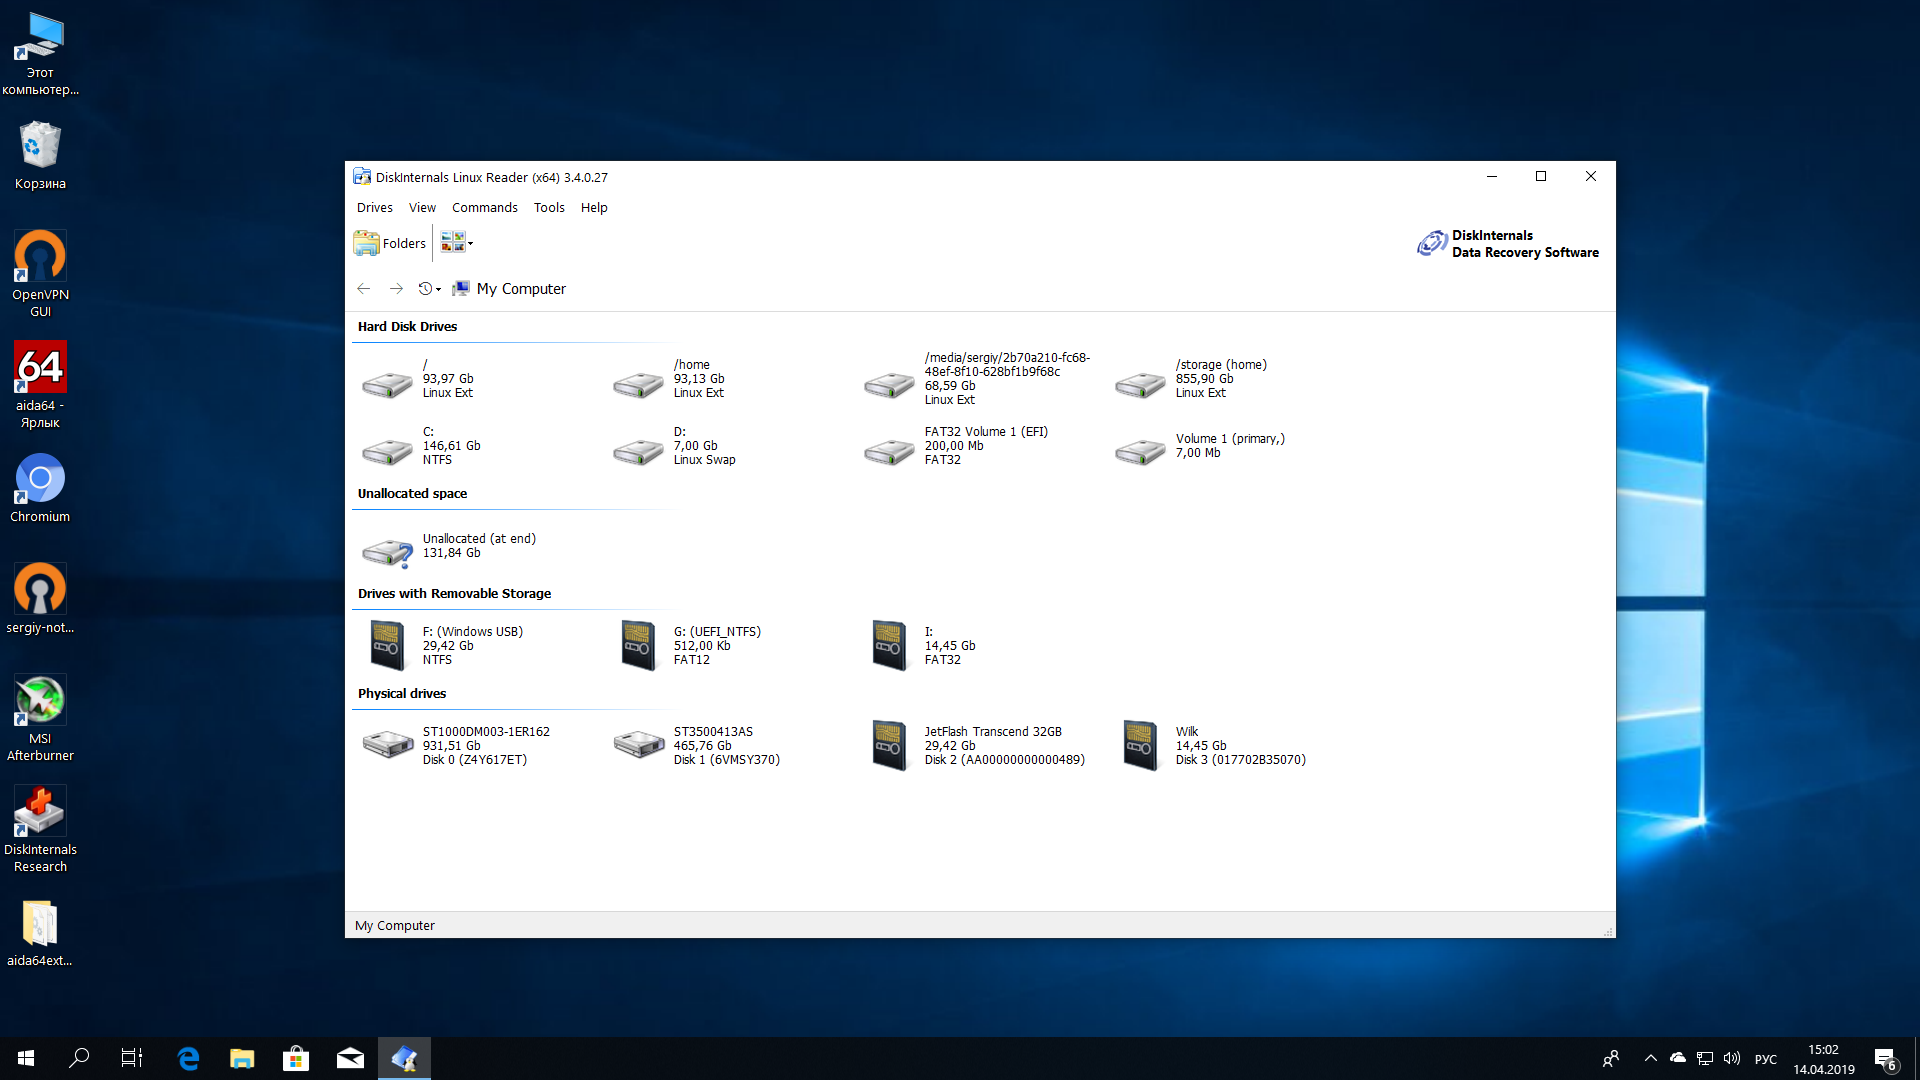Click My Computer breadcrumb link

pyautogui.click(x=521, y=287)
